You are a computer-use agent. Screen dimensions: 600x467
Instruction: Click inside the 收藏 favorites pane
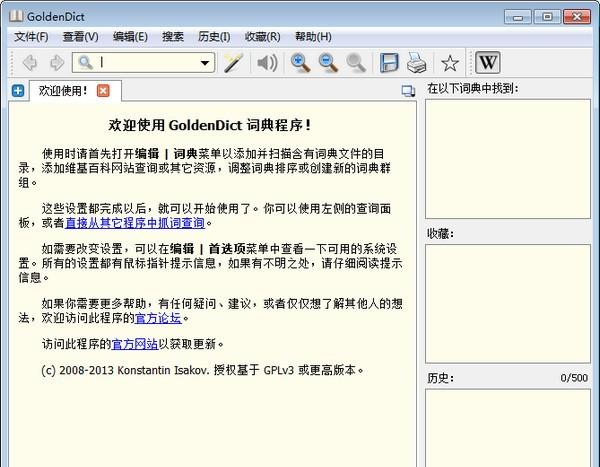(508, 304)
